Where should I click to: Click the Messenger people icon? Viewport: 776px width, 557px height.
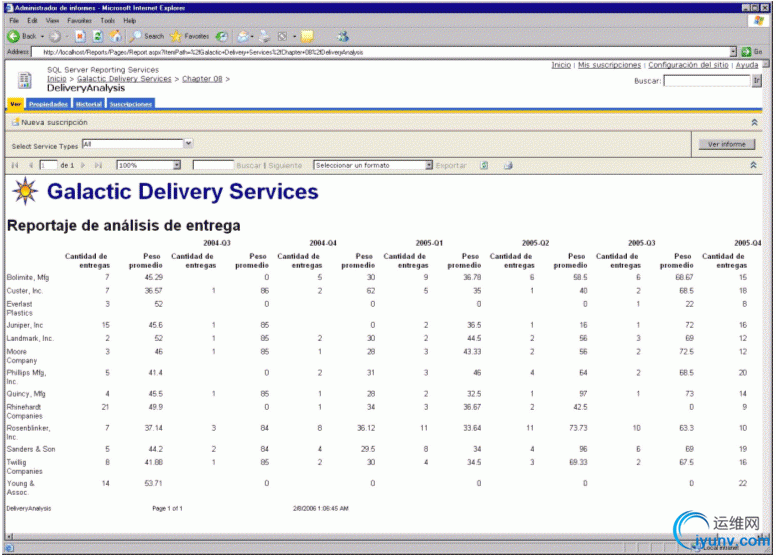click(x=343, y=36)
